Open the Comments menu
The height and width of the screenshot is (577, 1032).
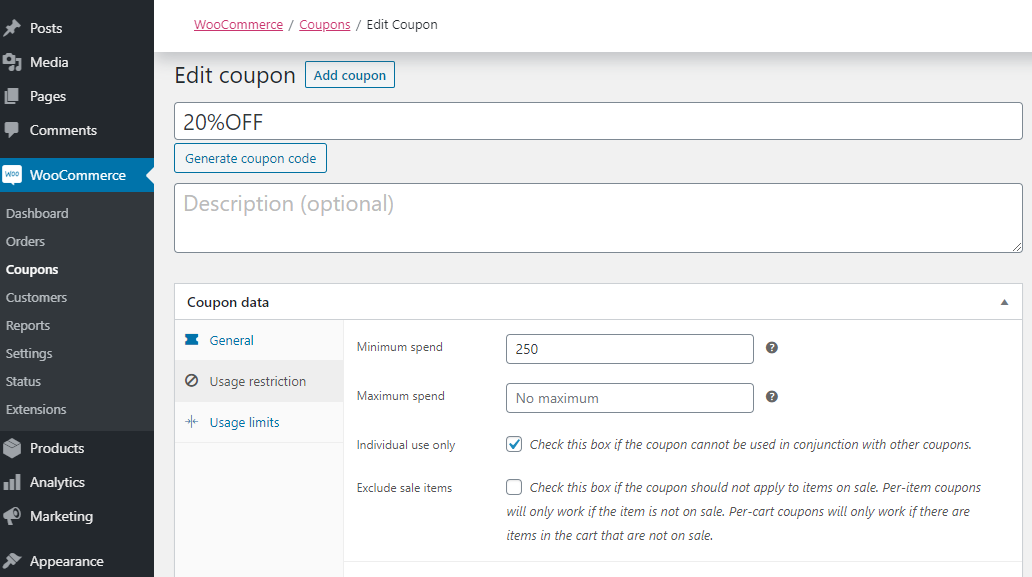coord(77,130)
